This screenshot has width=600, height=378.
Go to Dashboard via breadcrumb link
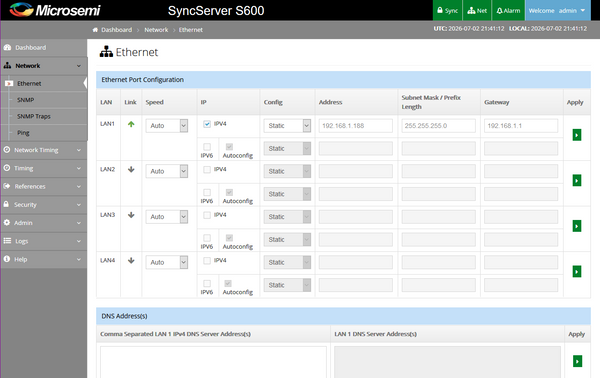pos(116,30)
